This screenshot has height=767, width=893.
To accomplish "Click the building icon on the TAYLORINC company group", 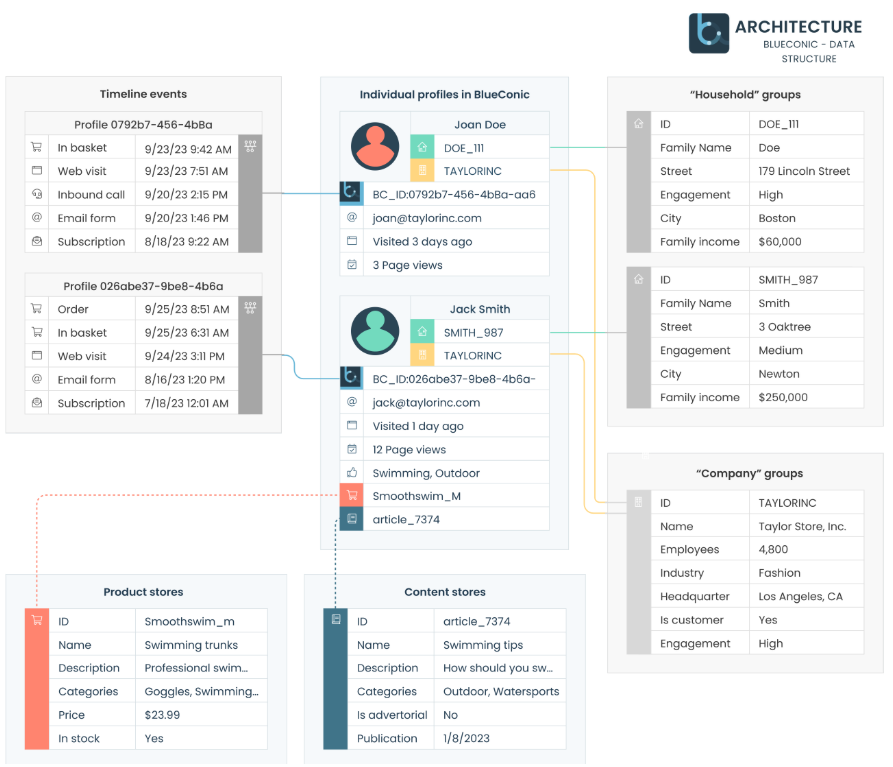I will coord(638,502).
